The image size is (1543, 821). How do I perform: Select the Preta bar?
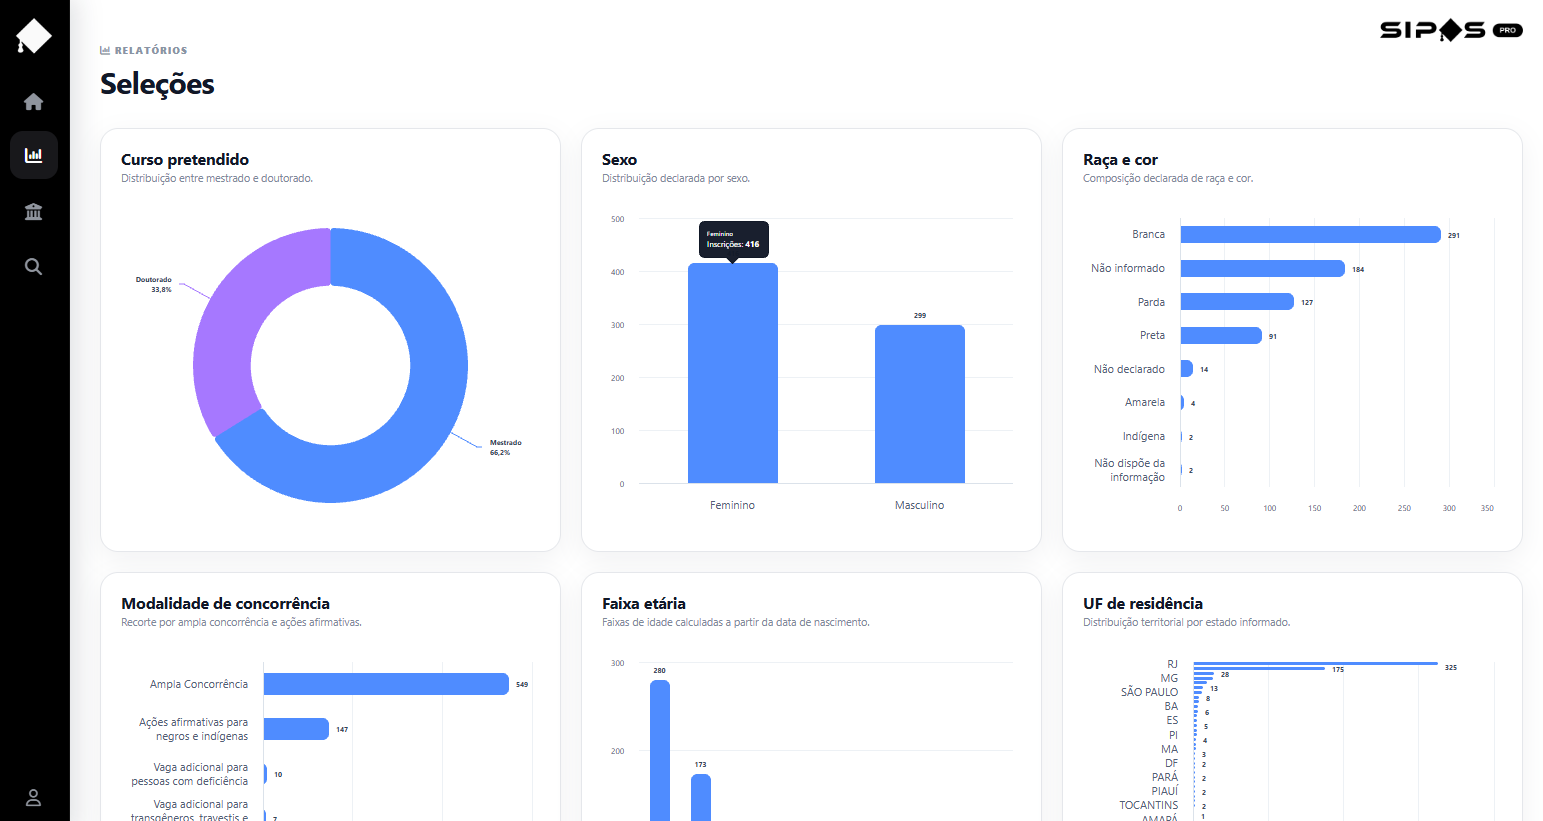point(1221,335)
